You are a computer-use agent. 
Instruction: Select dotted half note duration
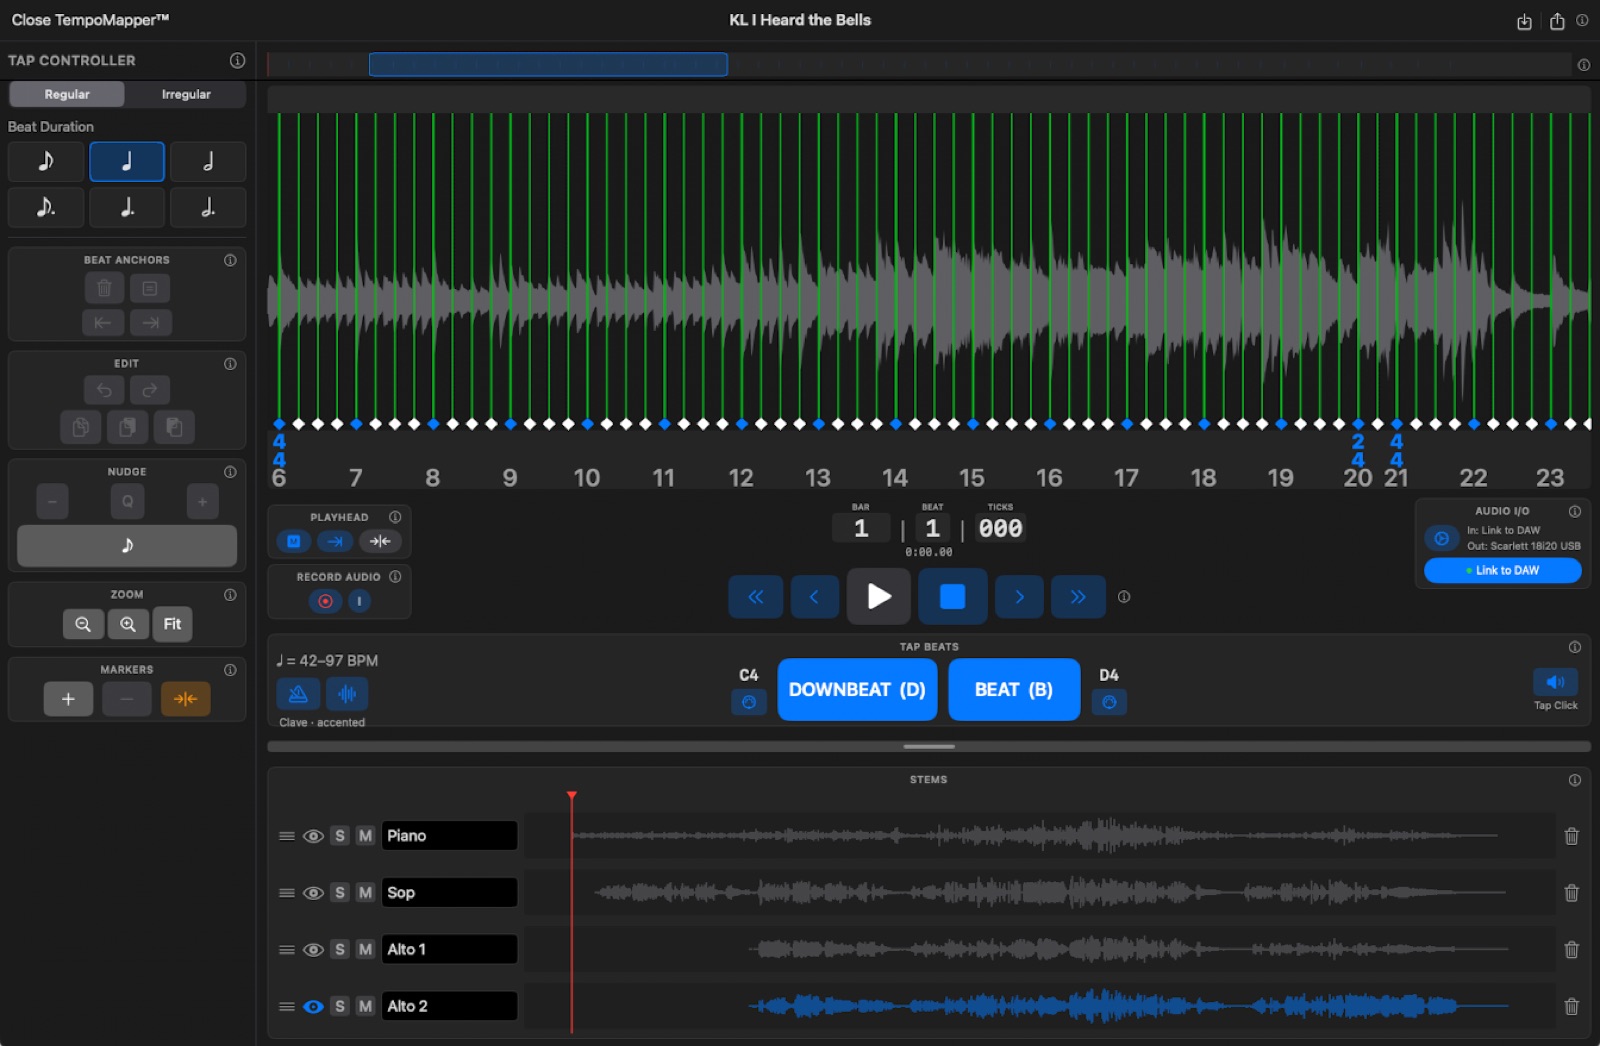(x=208, y=207)
